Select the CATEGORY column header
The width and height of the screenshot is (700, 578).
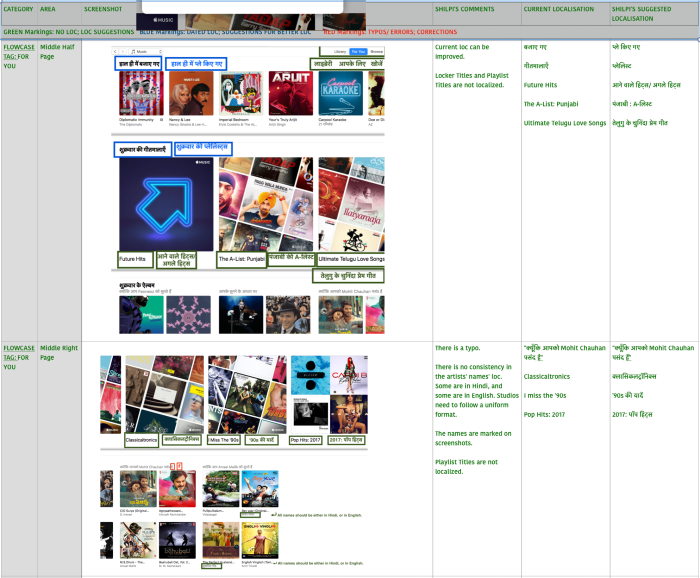18,8
